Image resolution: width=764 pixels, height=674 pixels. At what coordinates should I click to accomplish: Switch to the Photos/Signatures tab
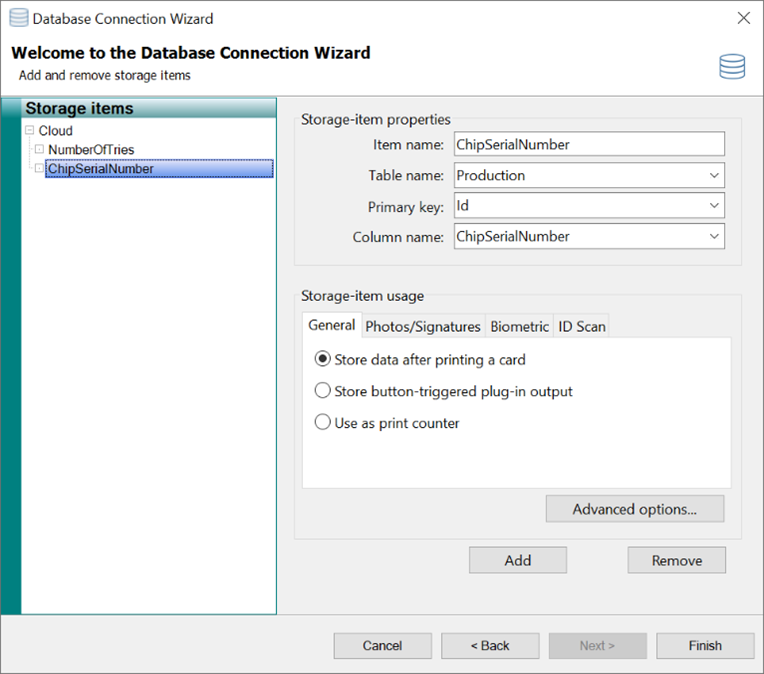[423, 326]
